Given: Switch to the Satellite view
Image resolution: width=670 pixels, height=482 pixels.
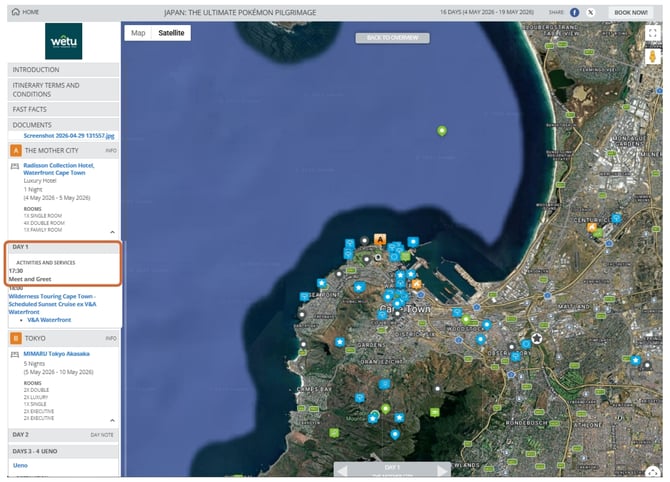Looking at the screenshot, I should pos(171,33).
